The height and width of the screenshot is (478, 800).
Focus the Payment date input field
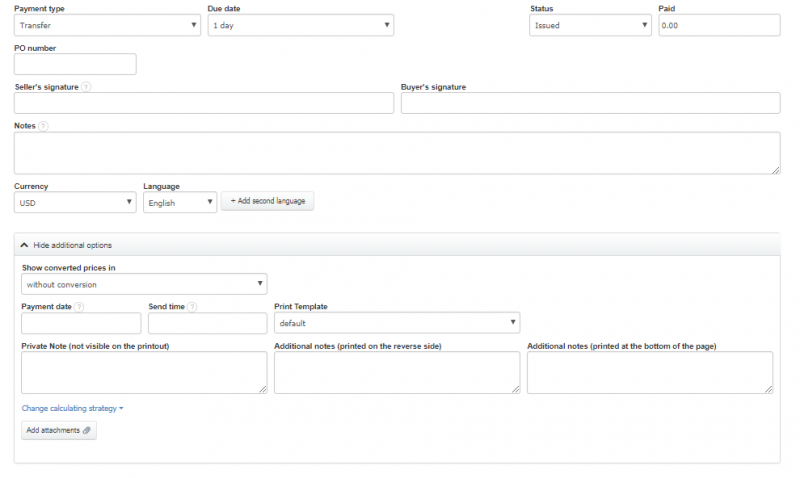(81, 323)
